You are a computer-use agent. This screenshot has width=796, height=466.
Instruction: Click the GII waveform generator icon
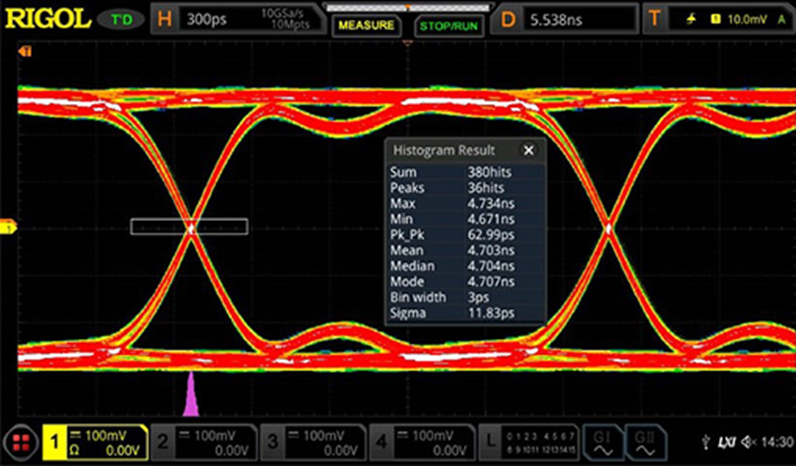point(648,441)
